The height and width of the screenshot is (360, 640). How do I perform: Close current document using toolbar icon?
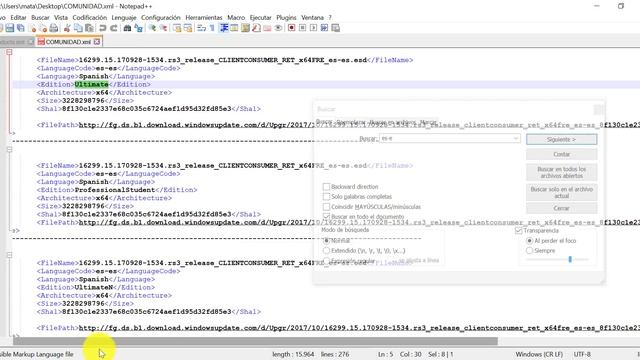coord(32,28)
